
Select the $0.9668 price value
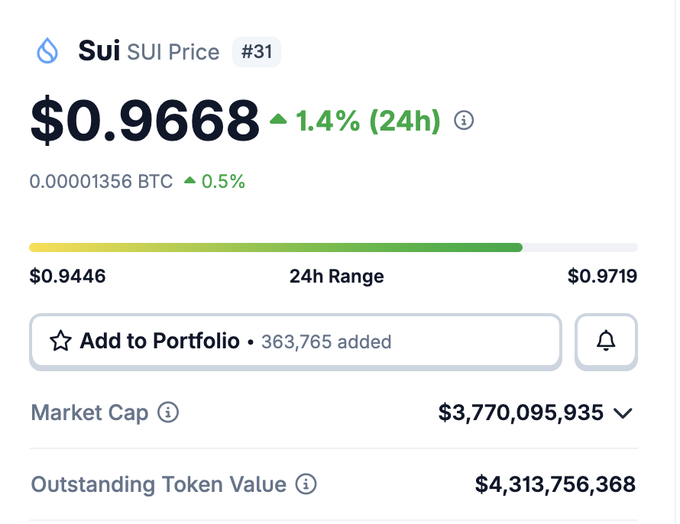click(x=145, y=121)
